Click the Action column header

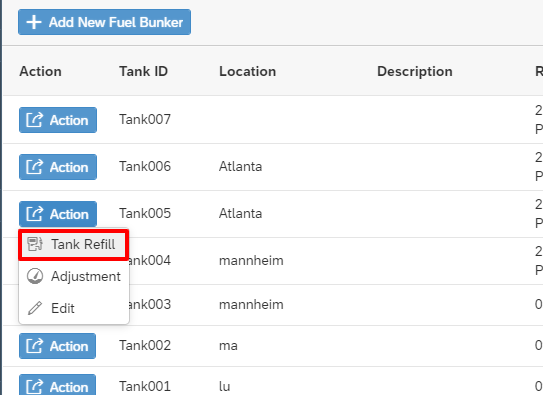(41, 71)
